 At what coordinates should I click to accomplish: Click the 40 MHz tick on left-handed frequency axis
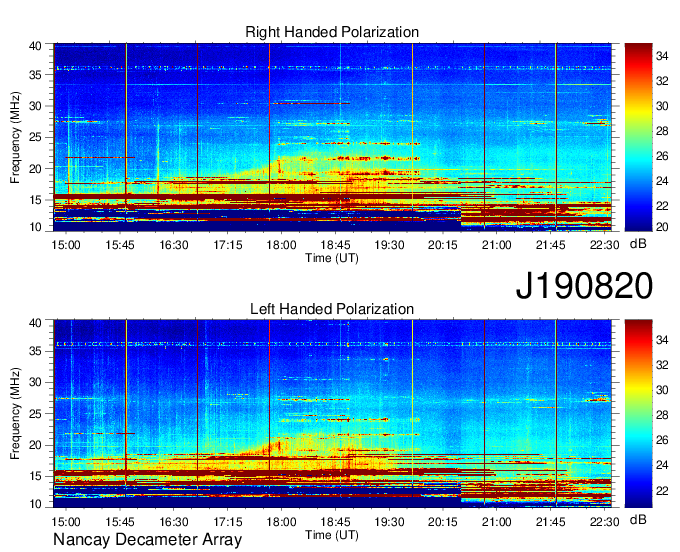(35, 322)
